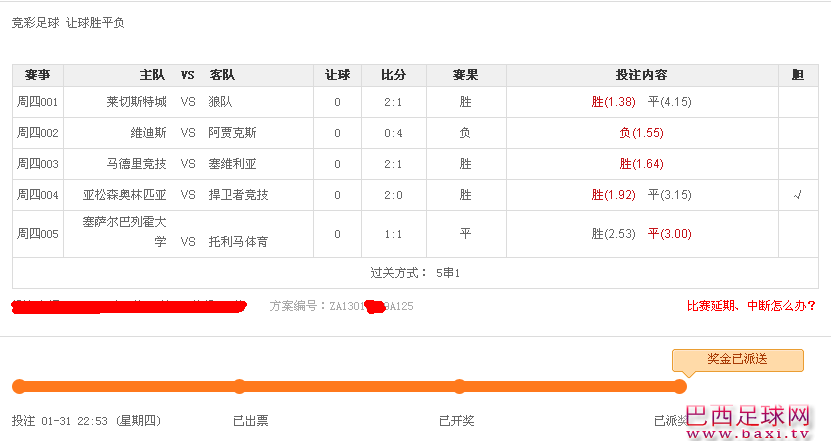Choose the 胜(1.64) bet for 马德里竞技 match

[x=641, y=164]
